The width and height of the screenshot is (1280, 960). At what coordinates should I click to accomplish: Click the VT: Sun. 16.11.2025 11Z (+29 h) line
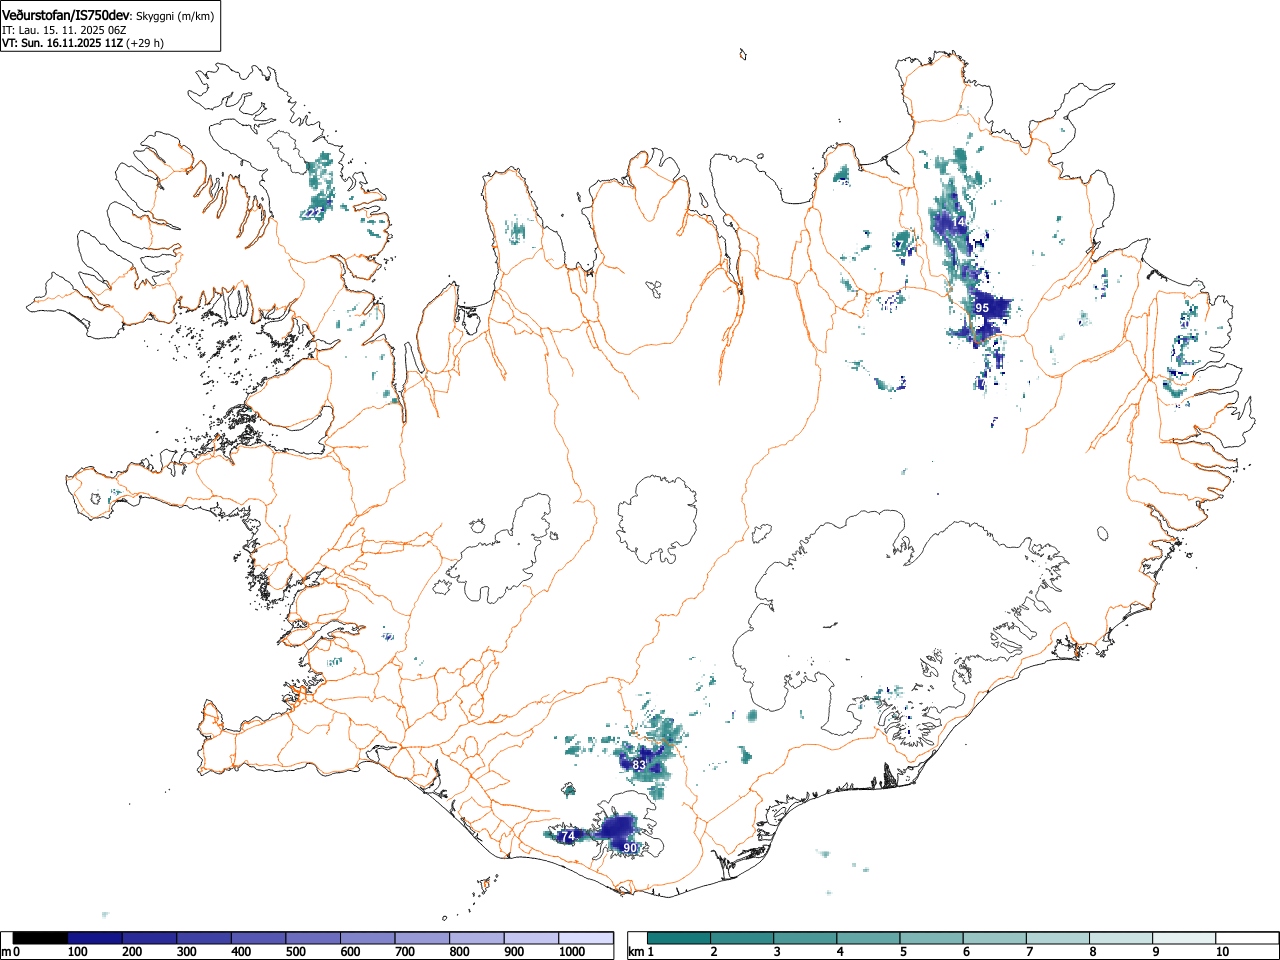tap(83, 43)
